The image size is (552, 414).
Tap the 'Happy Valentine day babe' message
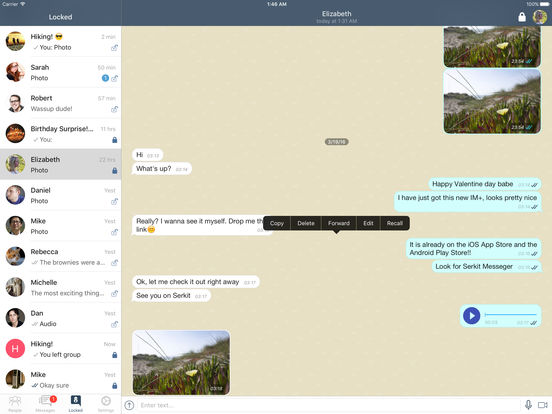pos(485,184)
